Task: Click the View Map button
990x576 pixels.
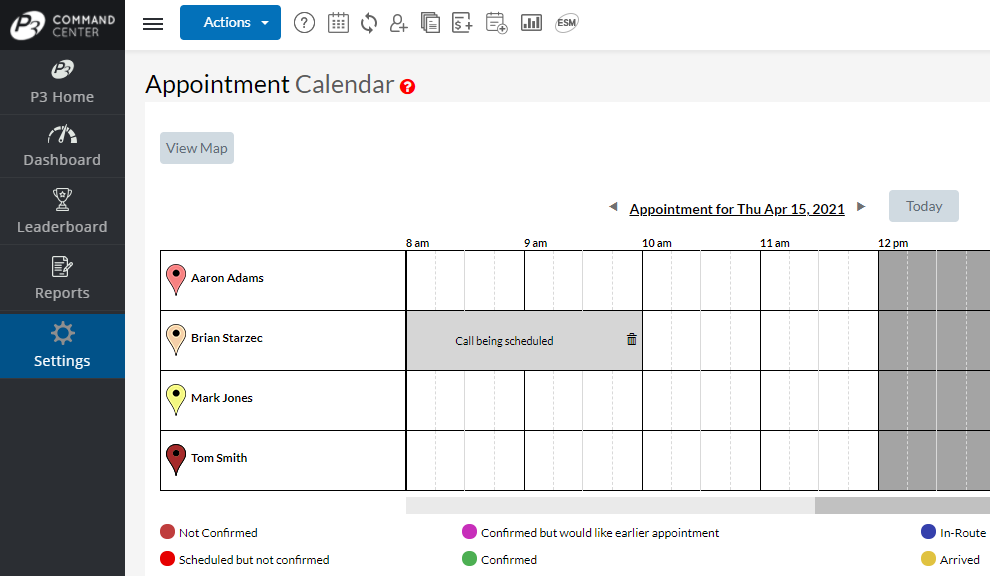Action: [x=196, y=147]
